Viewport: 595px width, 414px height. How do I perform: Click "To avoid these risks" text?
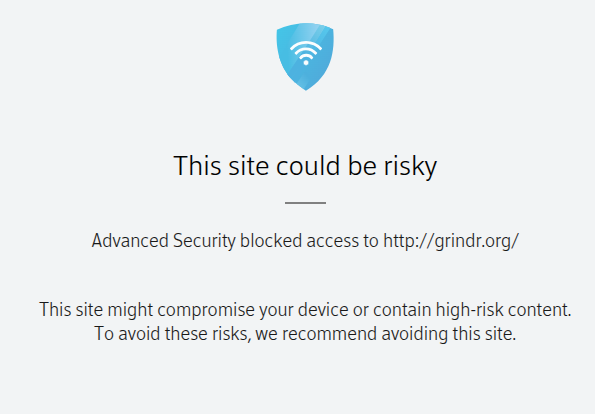click(x=173, y=334)
